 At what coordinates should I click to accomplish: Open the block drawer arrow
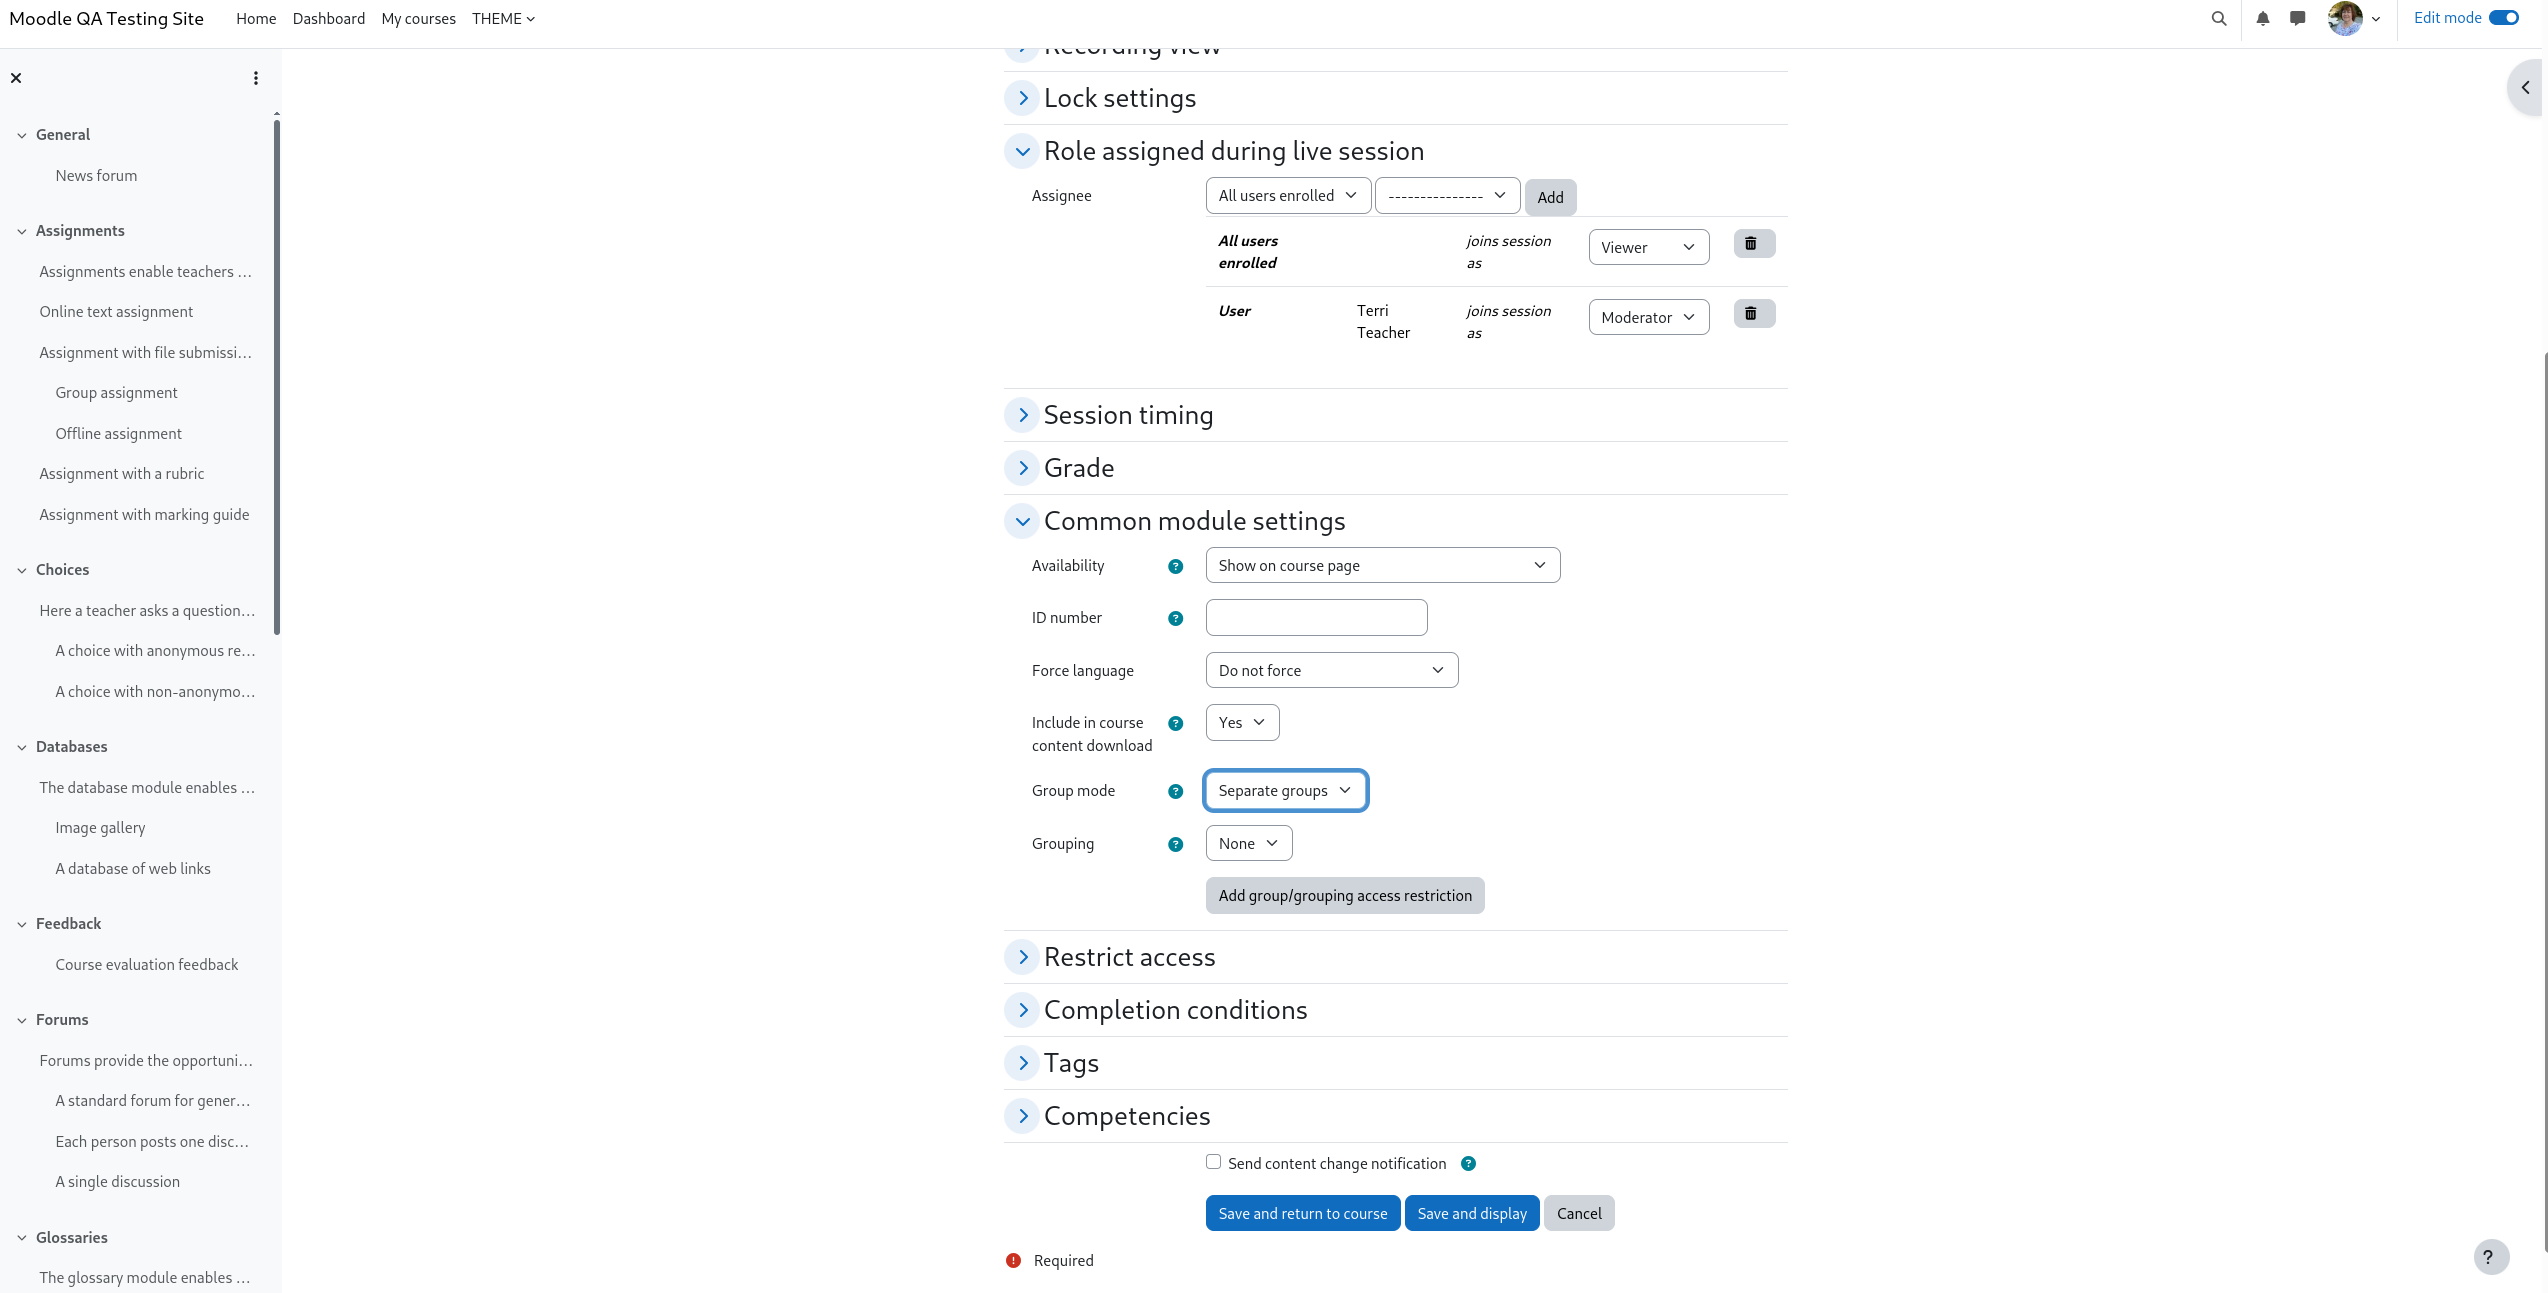(x=2527, y=88)
